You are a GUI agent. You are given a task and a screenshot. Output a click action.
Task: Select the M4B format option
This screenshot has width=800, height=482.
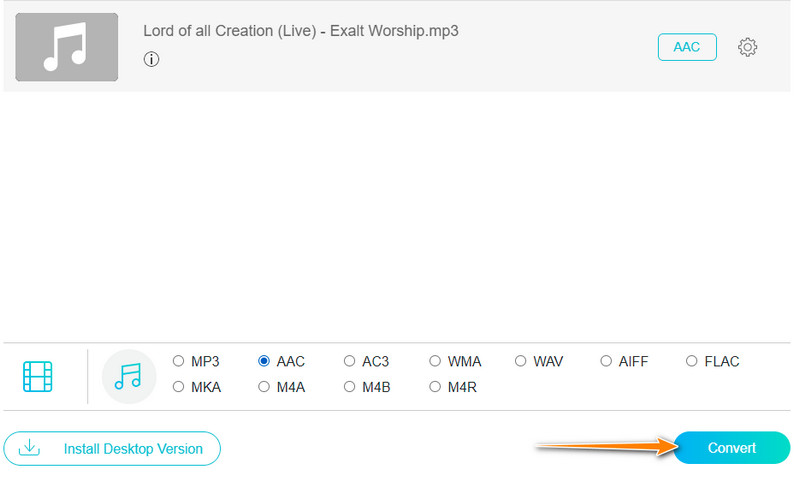[349, 386]
